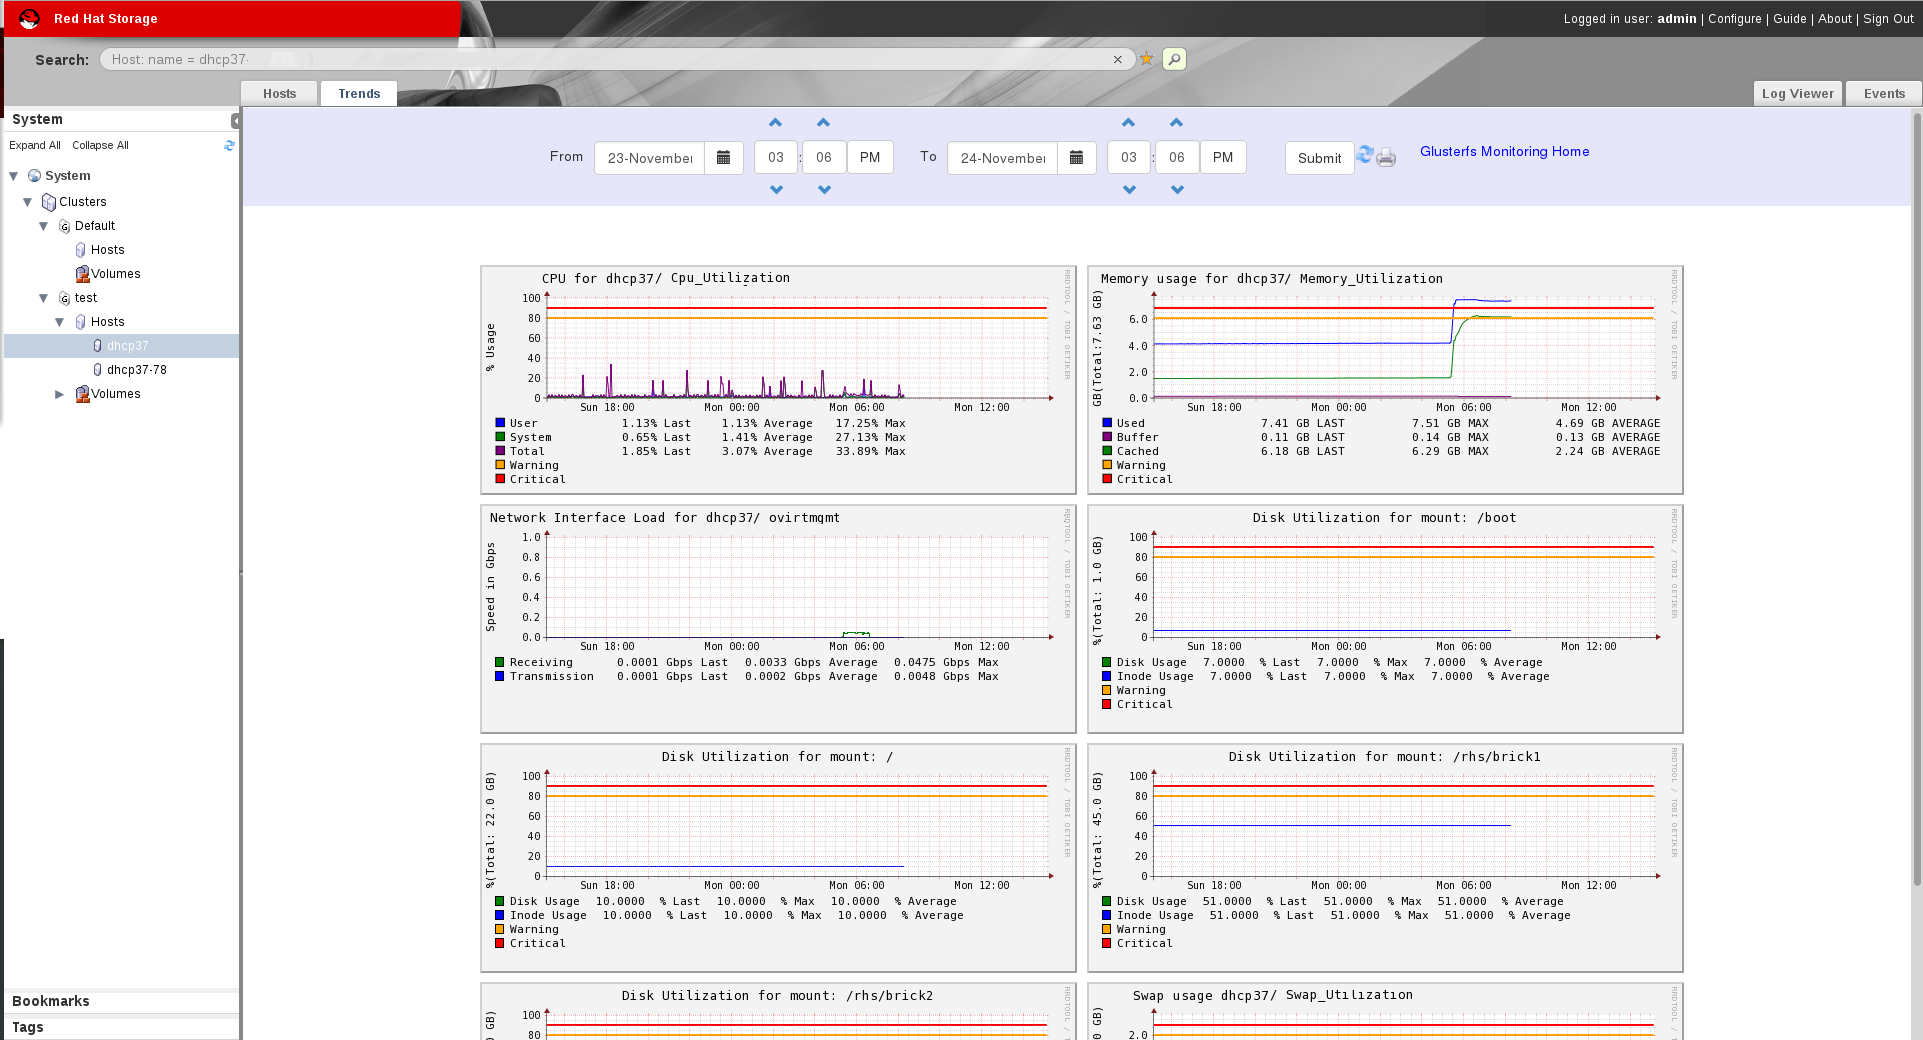Click the printer icon next to Submit

pyautogui.click(x=1386, y=157)
